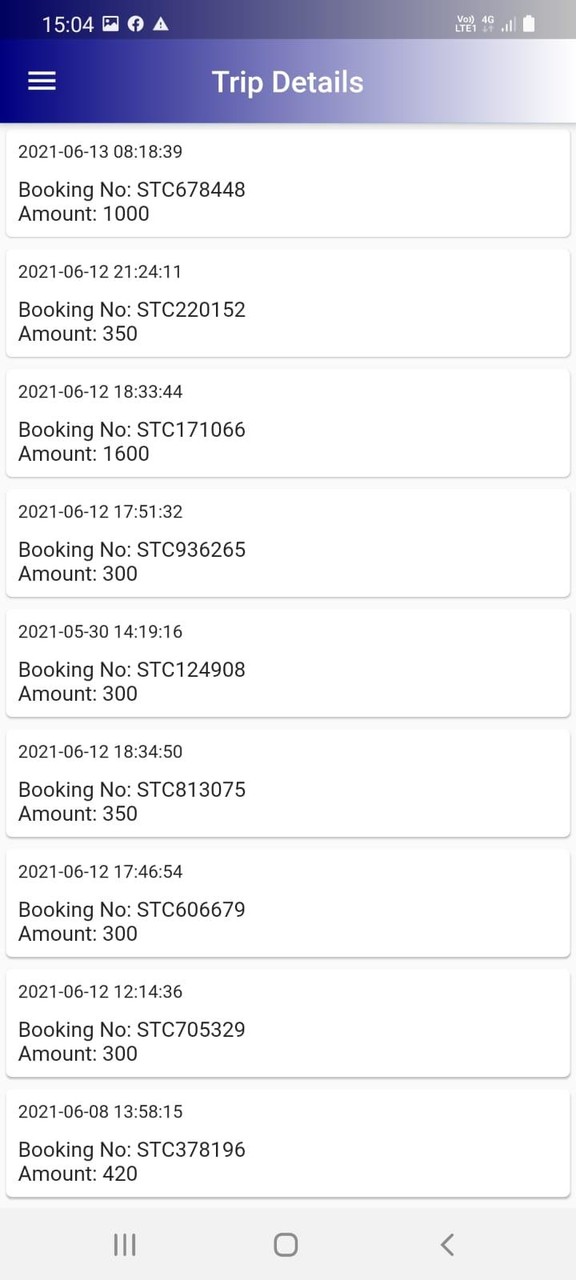Tap booking STC936265 entry
The image size is (576, 1280).
(288, 542)
